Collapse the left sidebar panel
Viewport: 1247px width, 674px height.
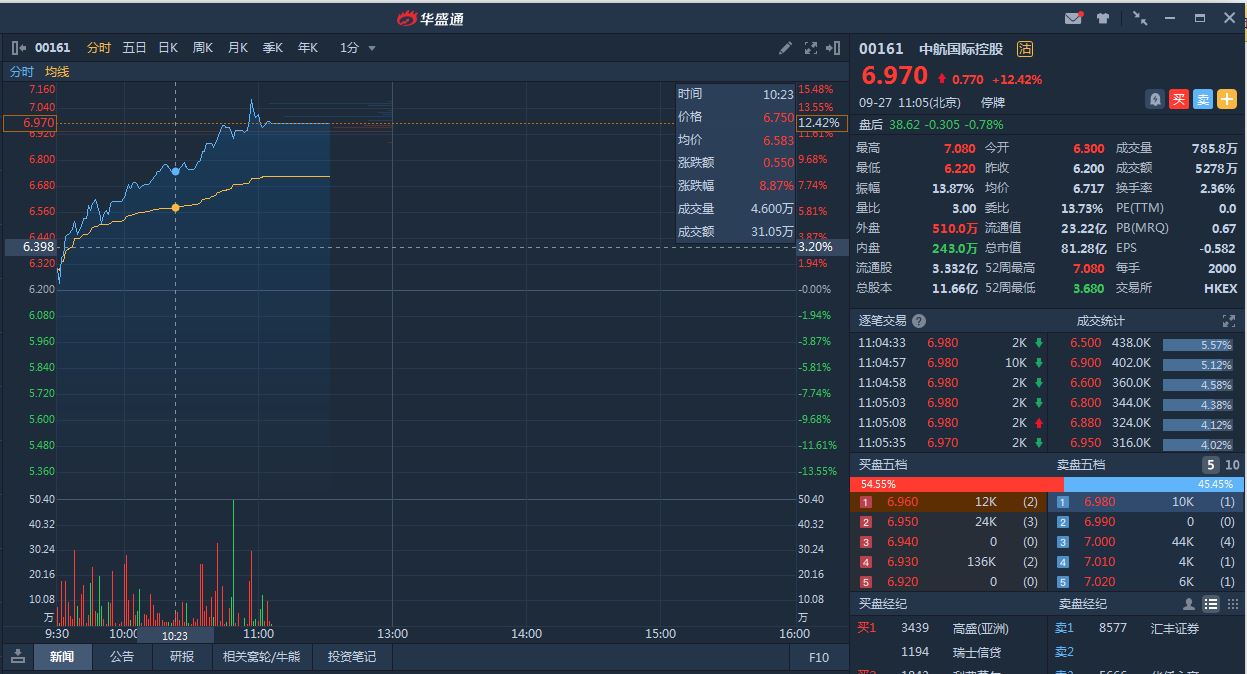18,48
